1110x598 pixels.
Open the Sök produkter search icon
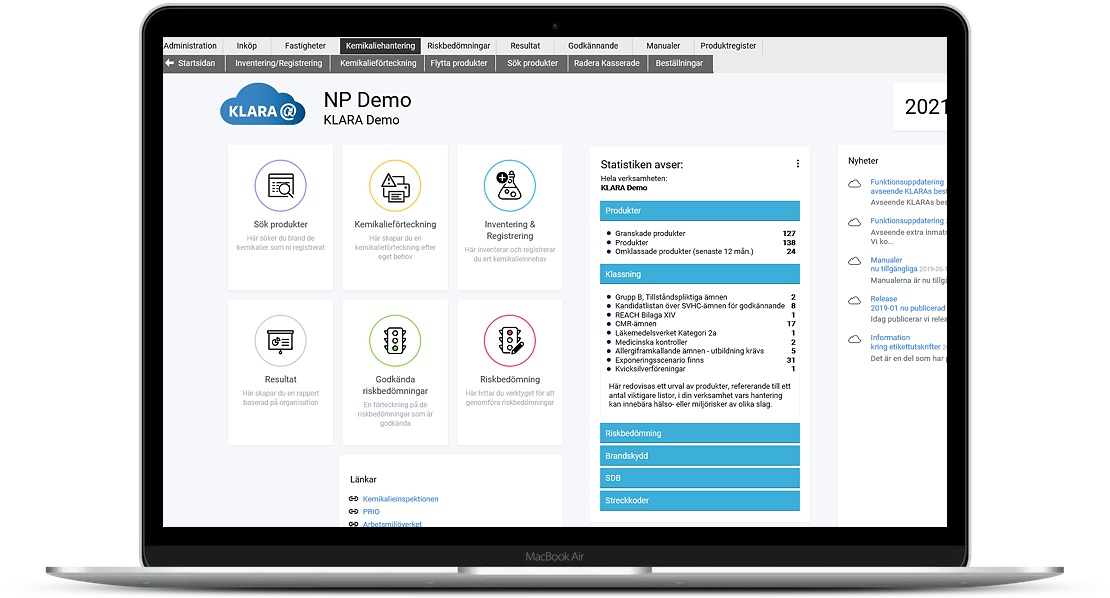[x=280, y=185]
